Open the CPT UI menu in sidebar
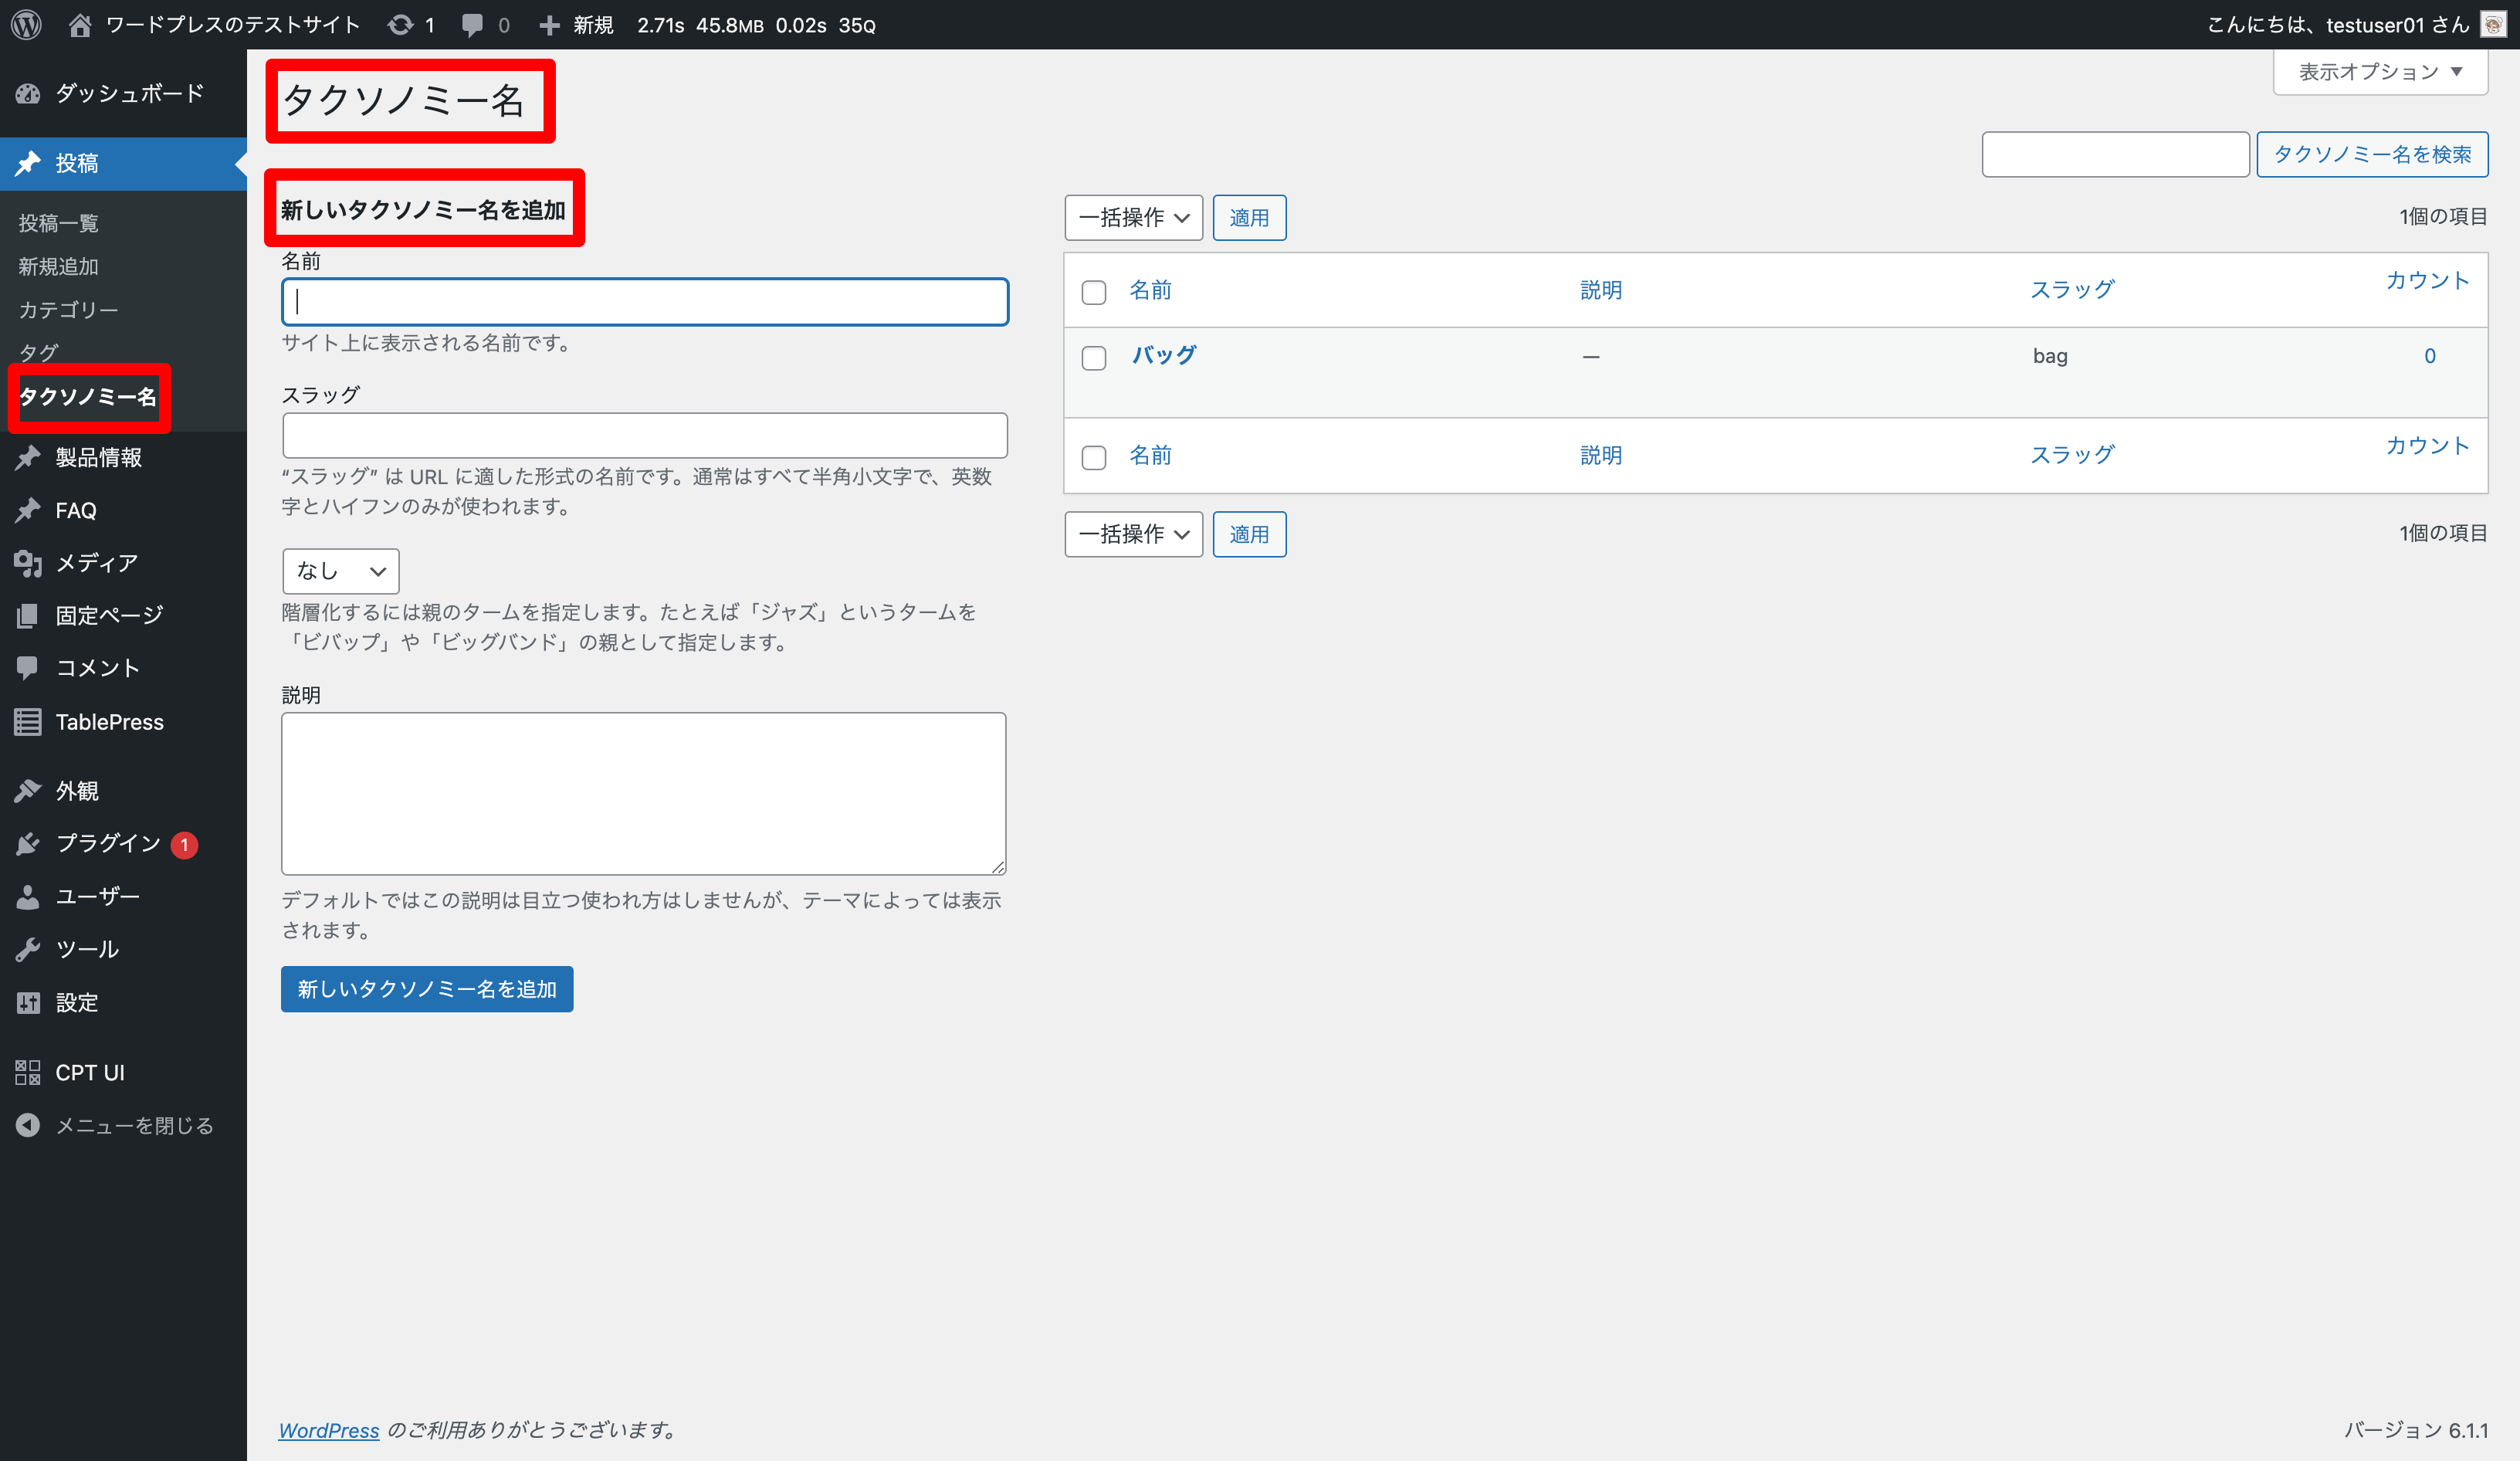 tap(90, 1072)
